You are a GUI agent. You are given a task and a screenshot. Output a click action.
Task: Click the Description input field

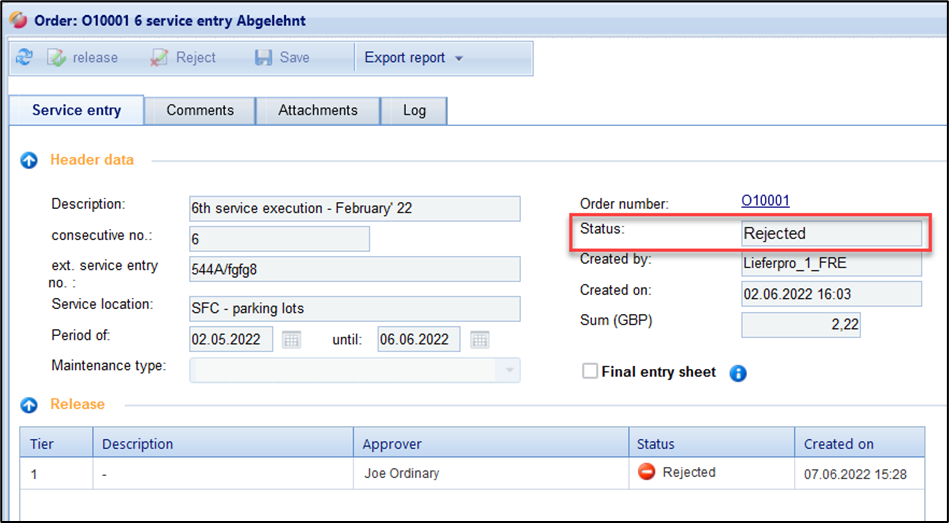click(x=354, y=208)
